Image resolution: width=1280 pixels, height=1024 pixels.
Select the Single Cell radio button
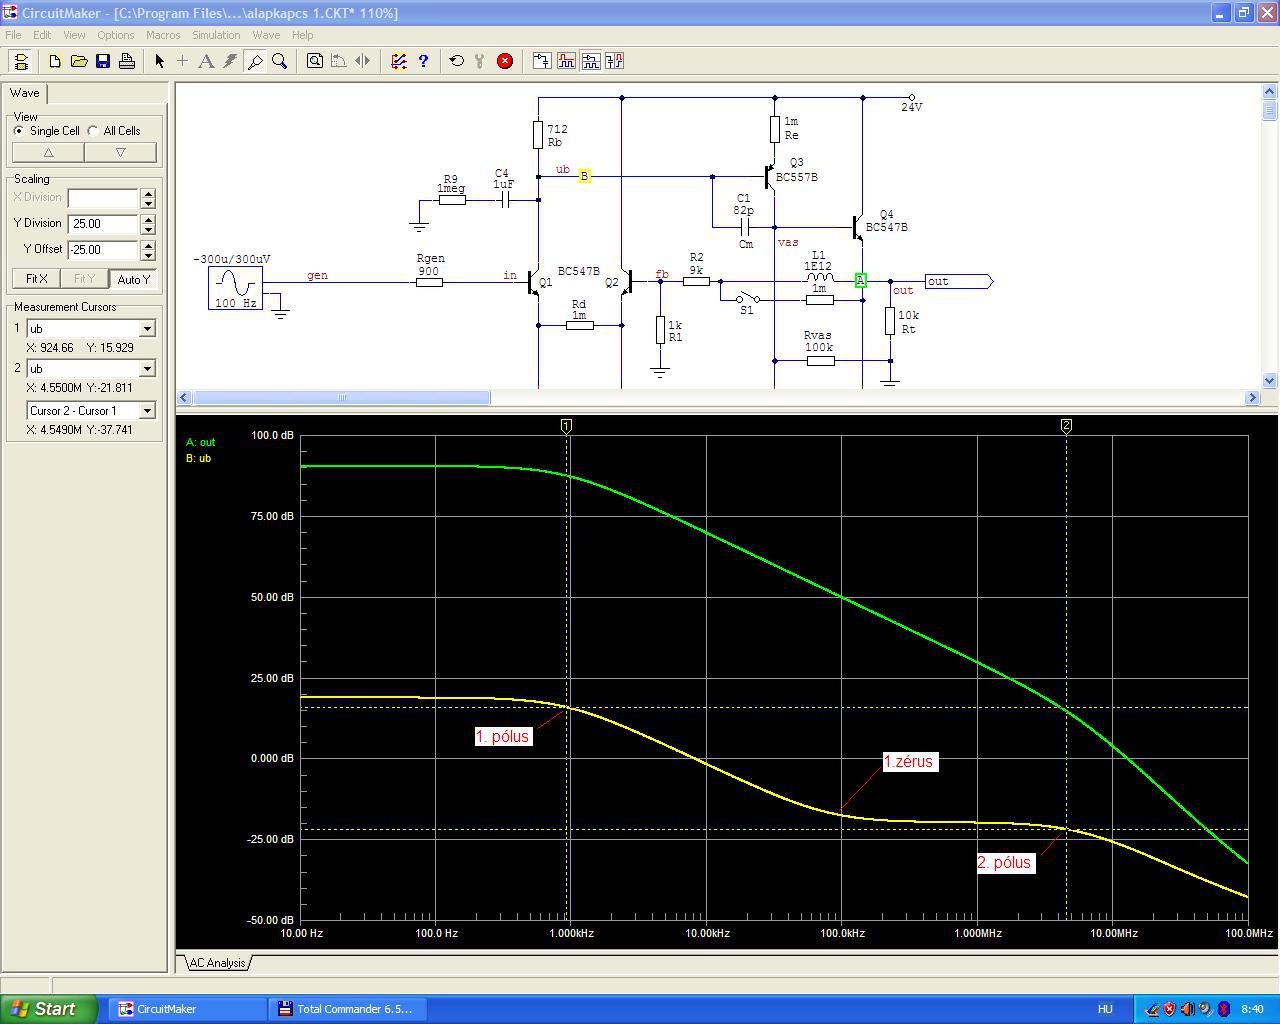coord(19,131)
